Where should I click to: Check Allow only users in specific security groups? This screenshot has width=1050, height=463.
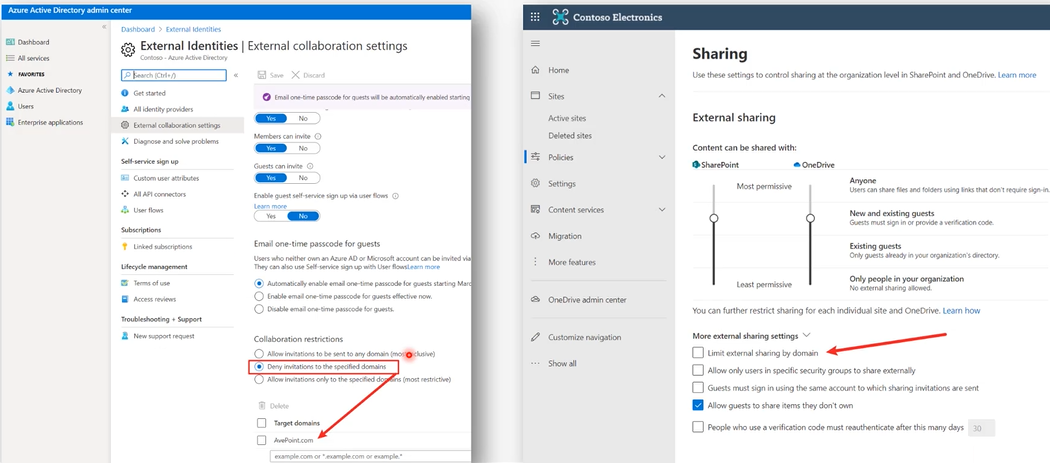point(698,370)
